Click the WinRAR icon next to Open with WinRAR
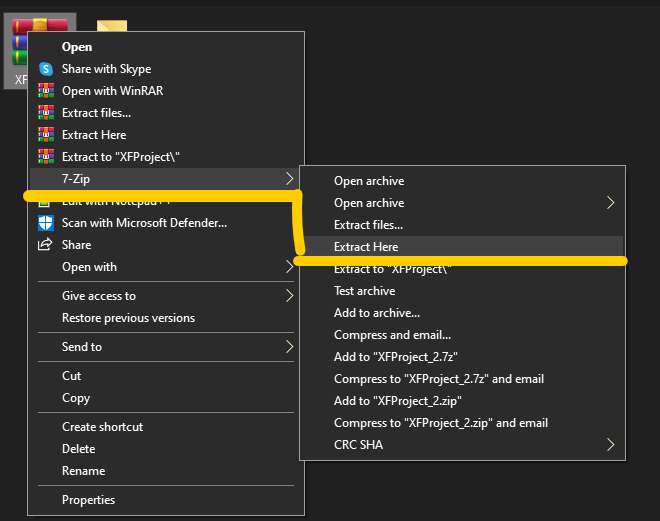The width and height of the screenshot is (660, 521). [x=46, y=90]
